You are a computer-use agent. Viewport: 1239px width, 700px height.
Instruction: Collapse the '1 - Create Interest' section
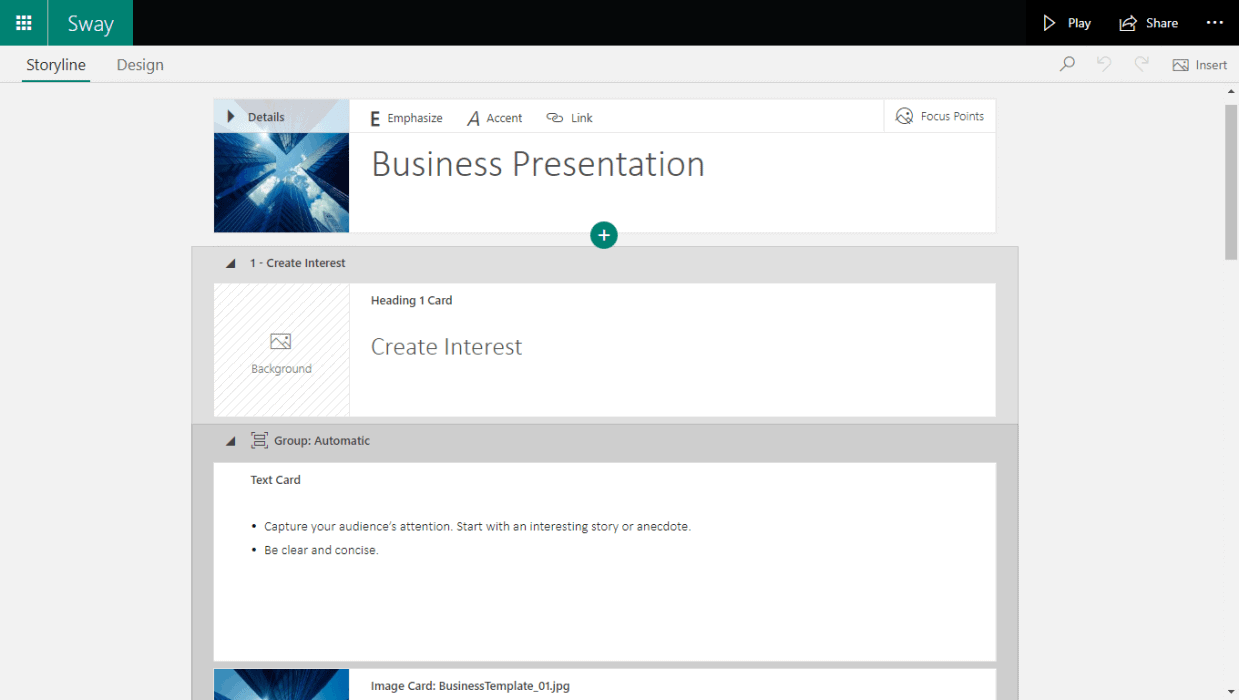pos(230,262)
